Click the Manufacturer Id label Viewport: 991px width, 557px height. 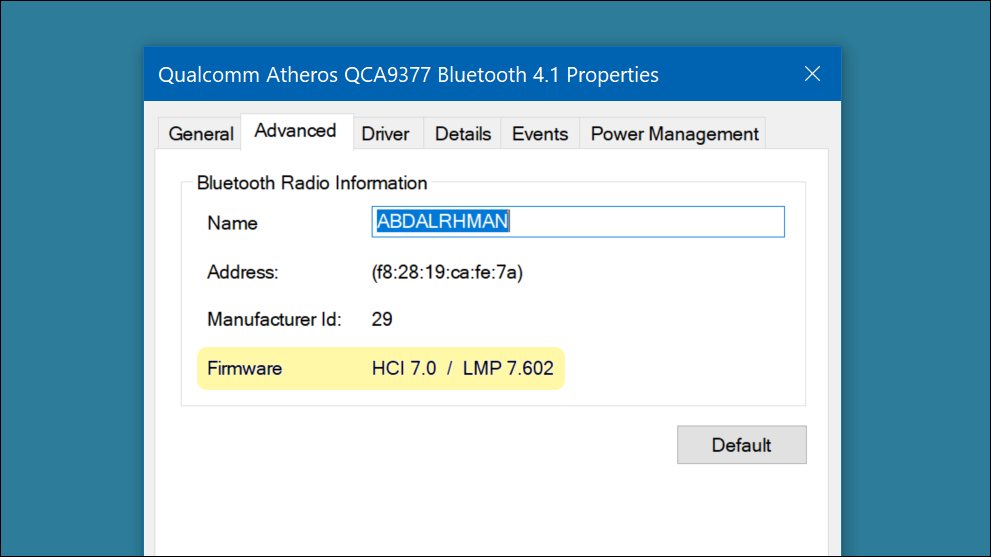[x=274, y=320]
